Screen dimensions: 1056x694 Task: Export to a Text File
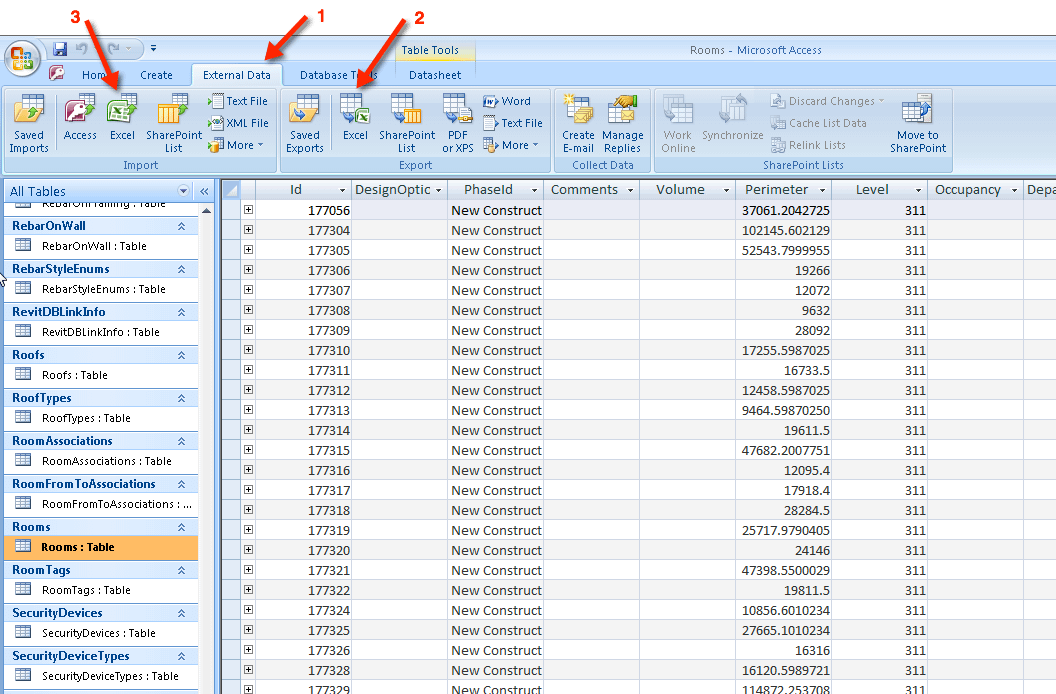pos(513,123)
